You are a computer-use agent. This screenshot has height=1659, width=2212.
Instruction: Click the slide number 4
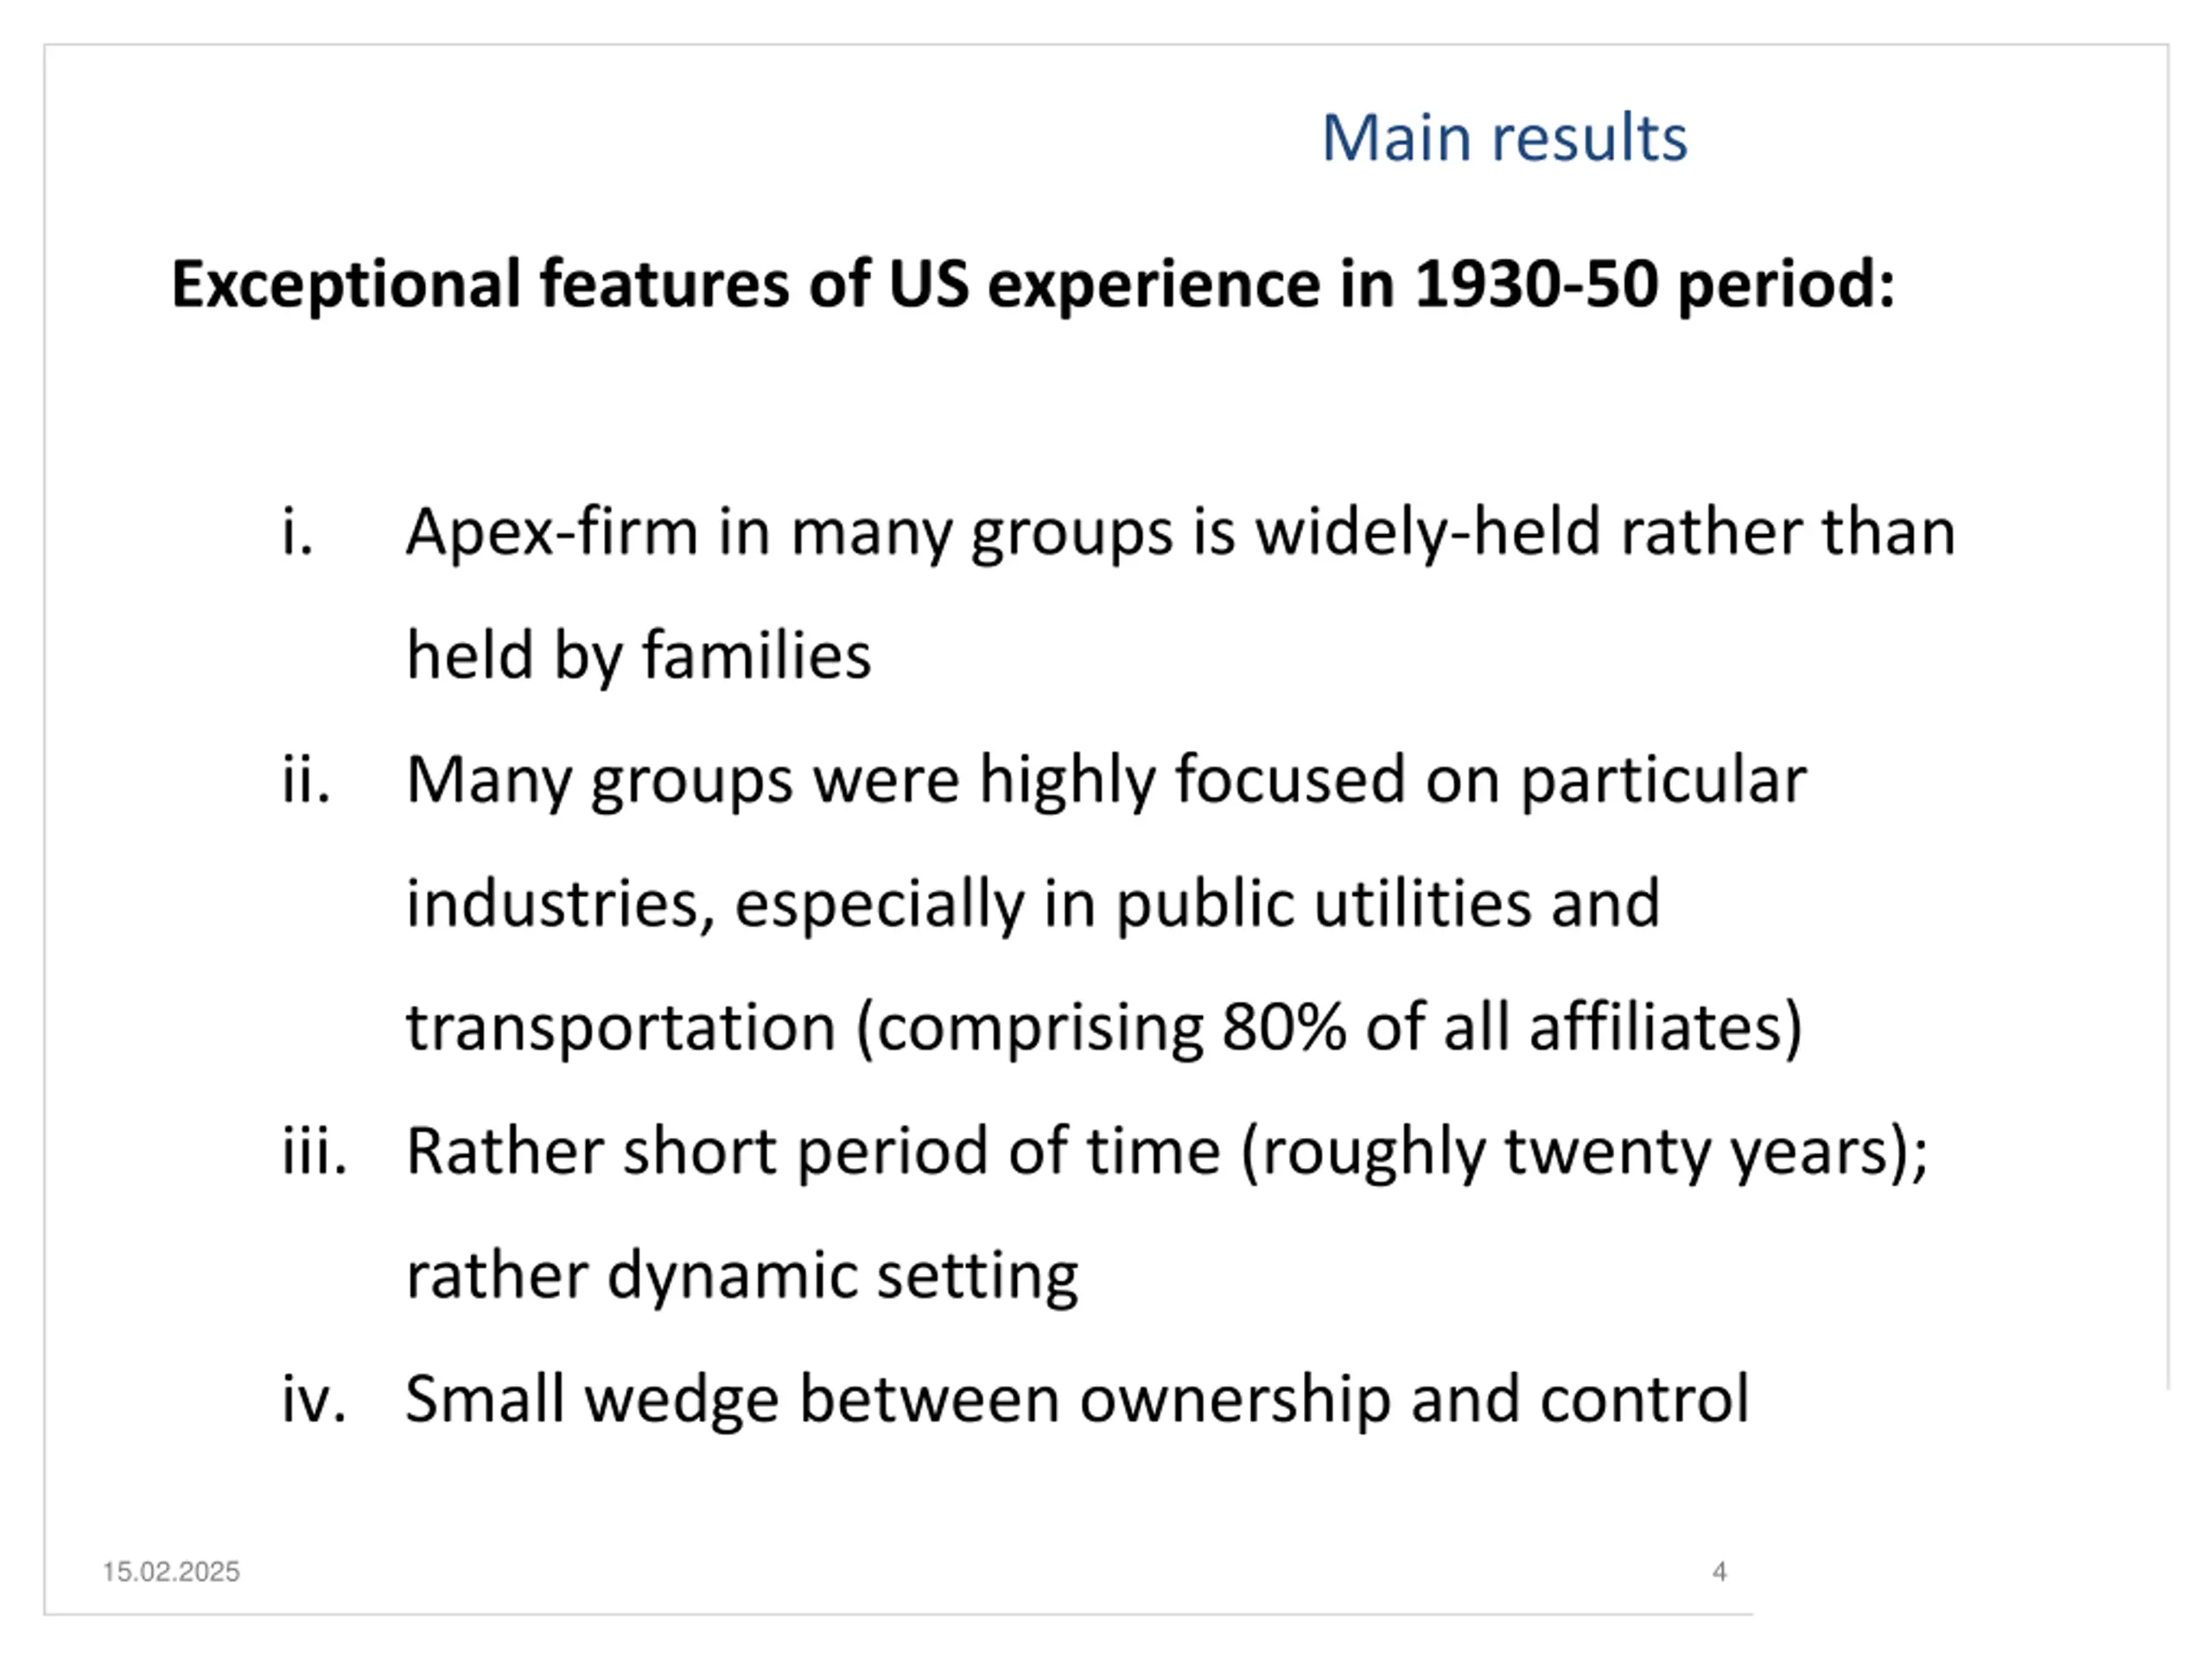(1719, 1572)
